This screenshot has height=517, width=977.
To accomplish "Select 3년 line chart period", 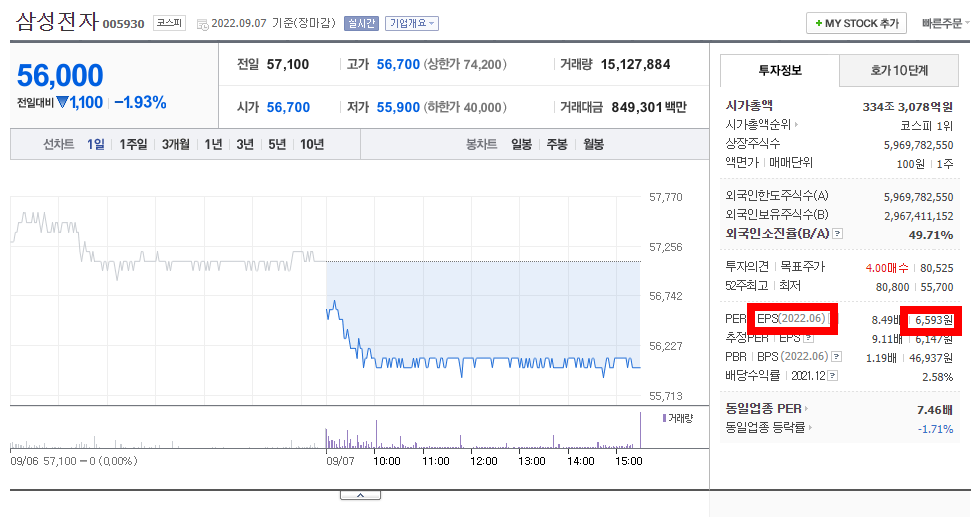I will pos(245,145).
